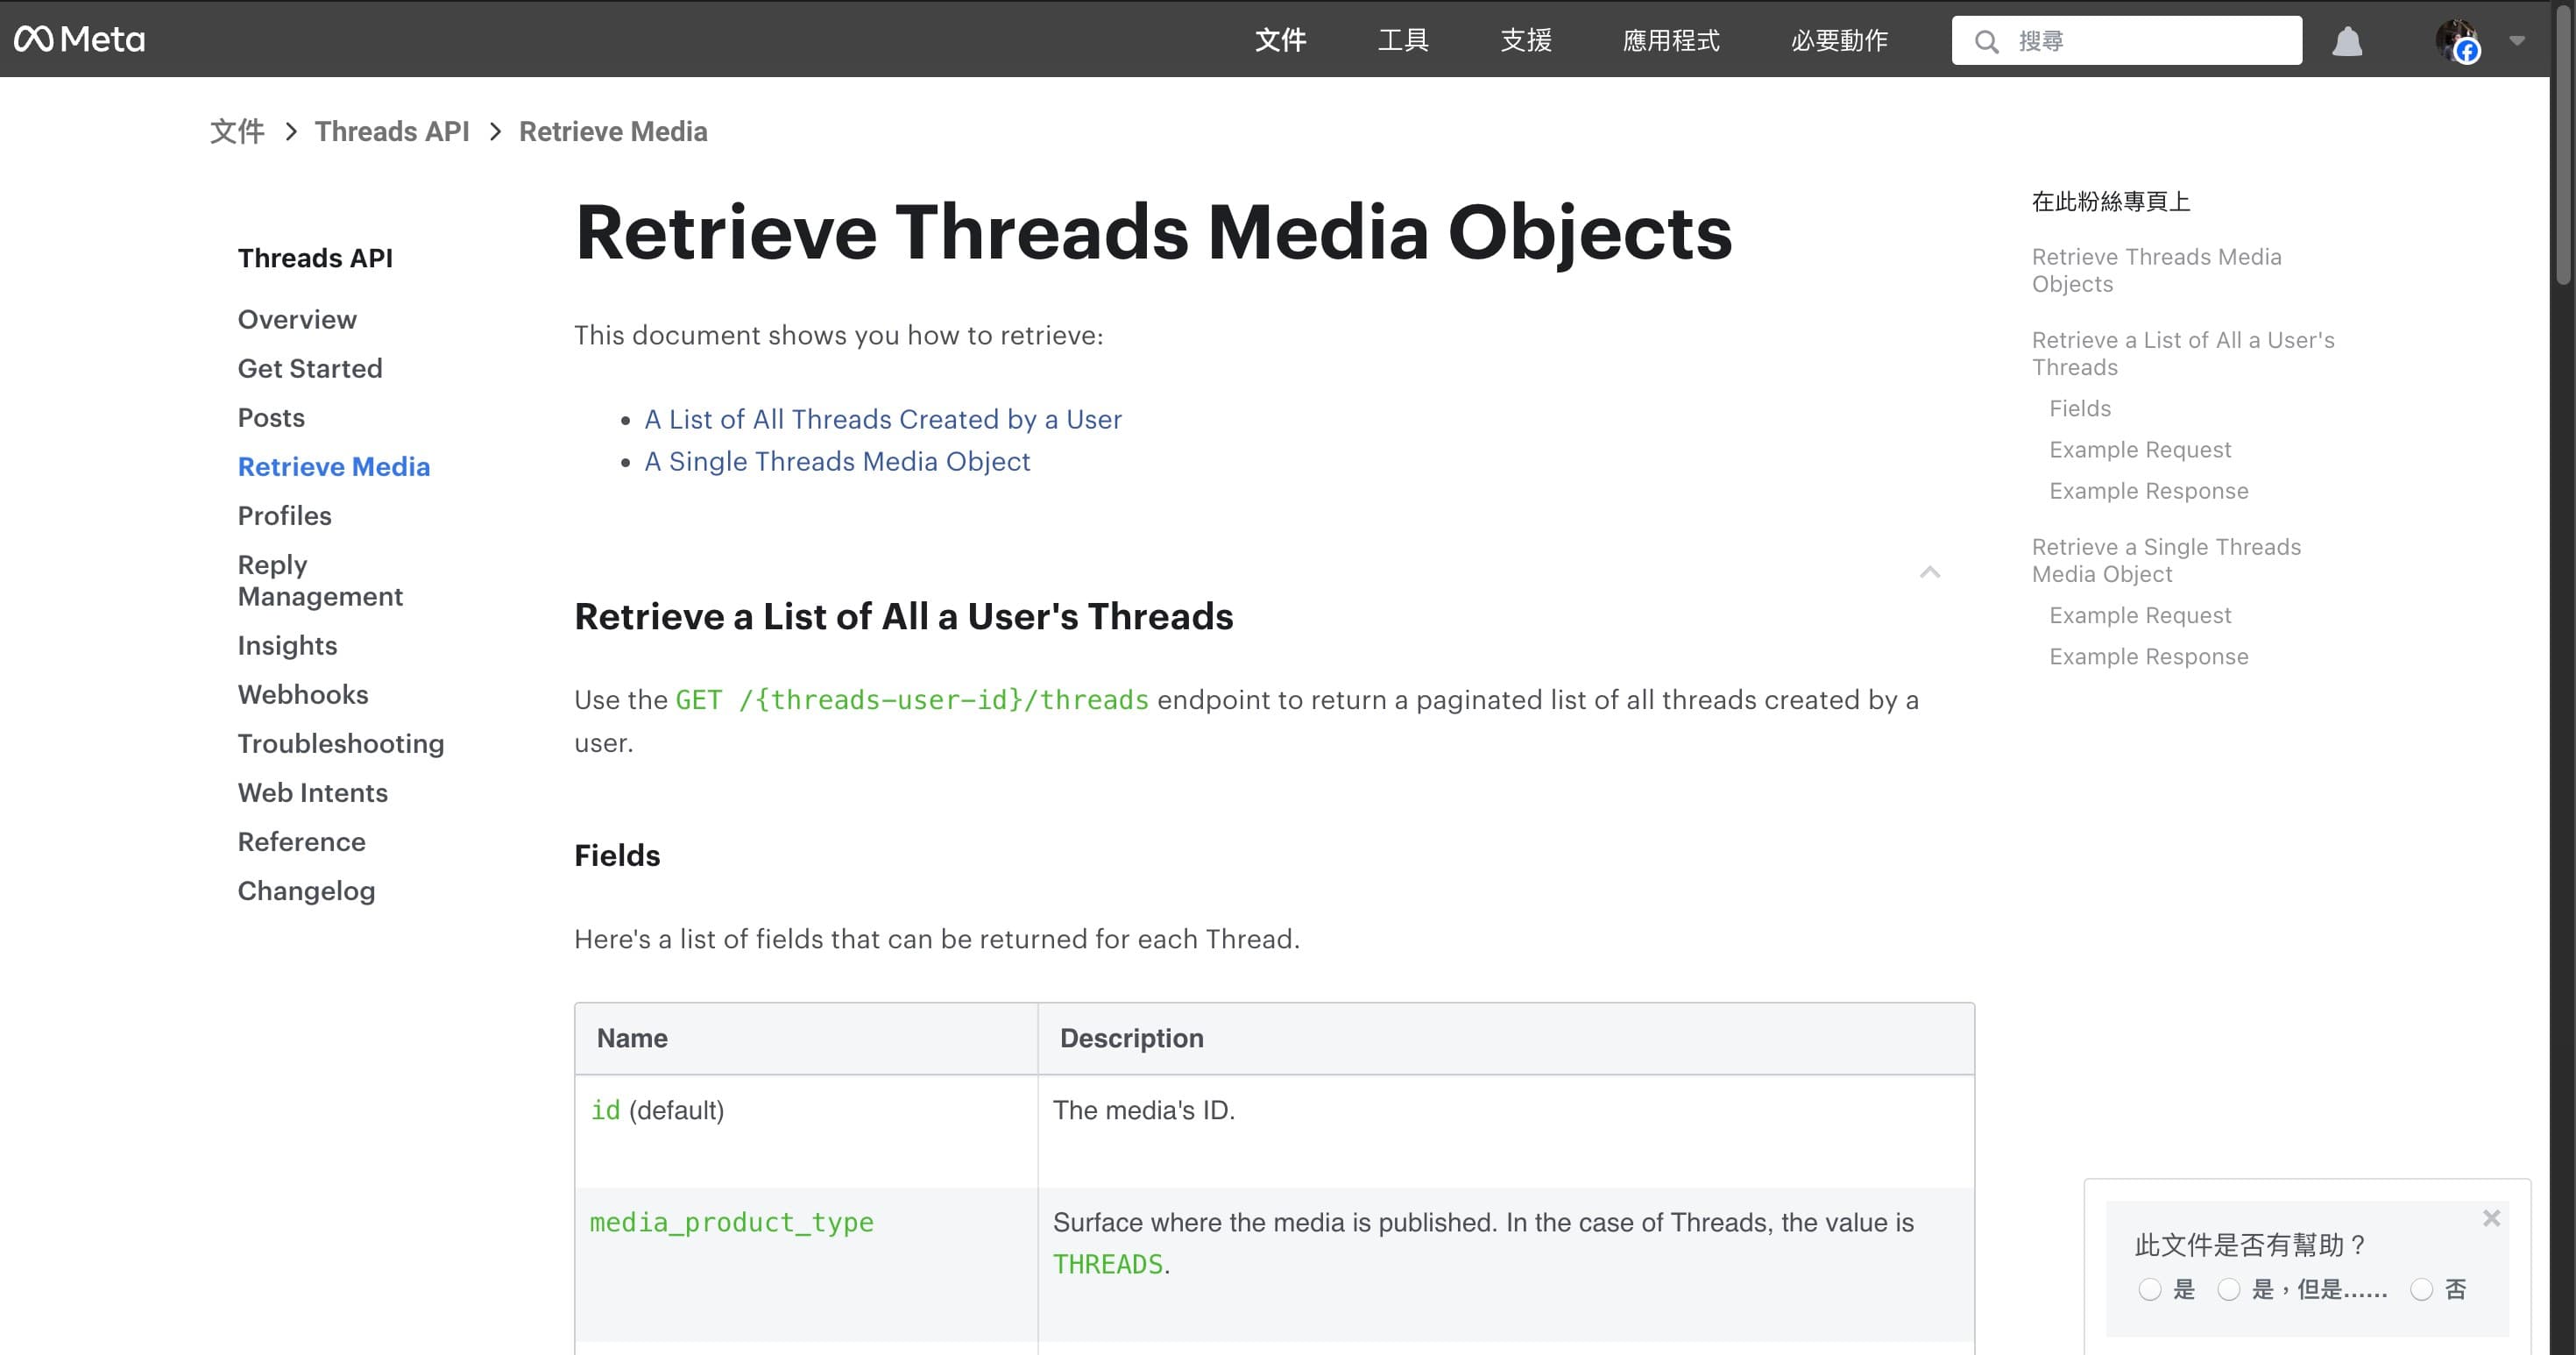Click the search magnifier icon
2576x1355 pixels.
coord(1988,40)
